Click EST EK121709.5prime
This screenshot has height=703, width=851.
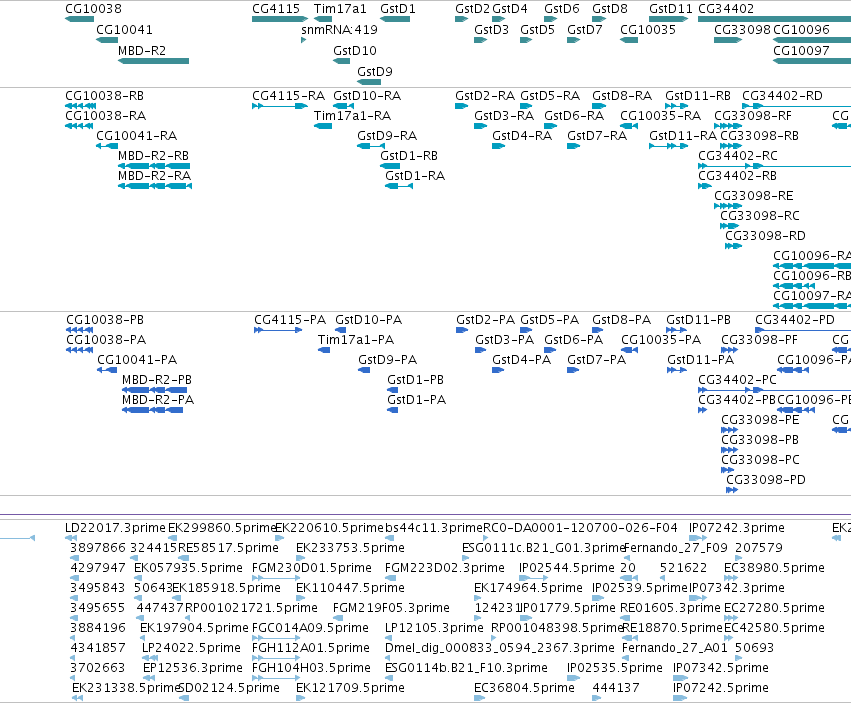tap(350, 688)
